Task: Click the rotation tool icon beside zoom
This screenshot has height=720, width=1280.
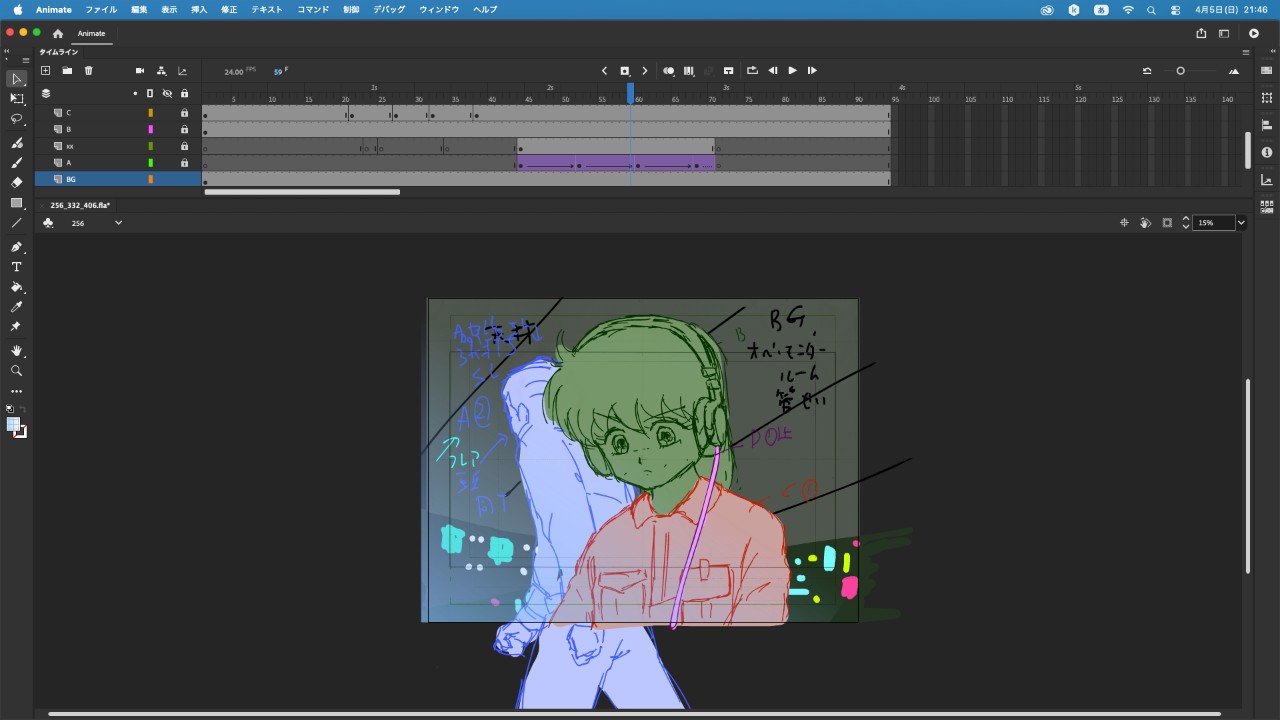Action: [1145, 223]
